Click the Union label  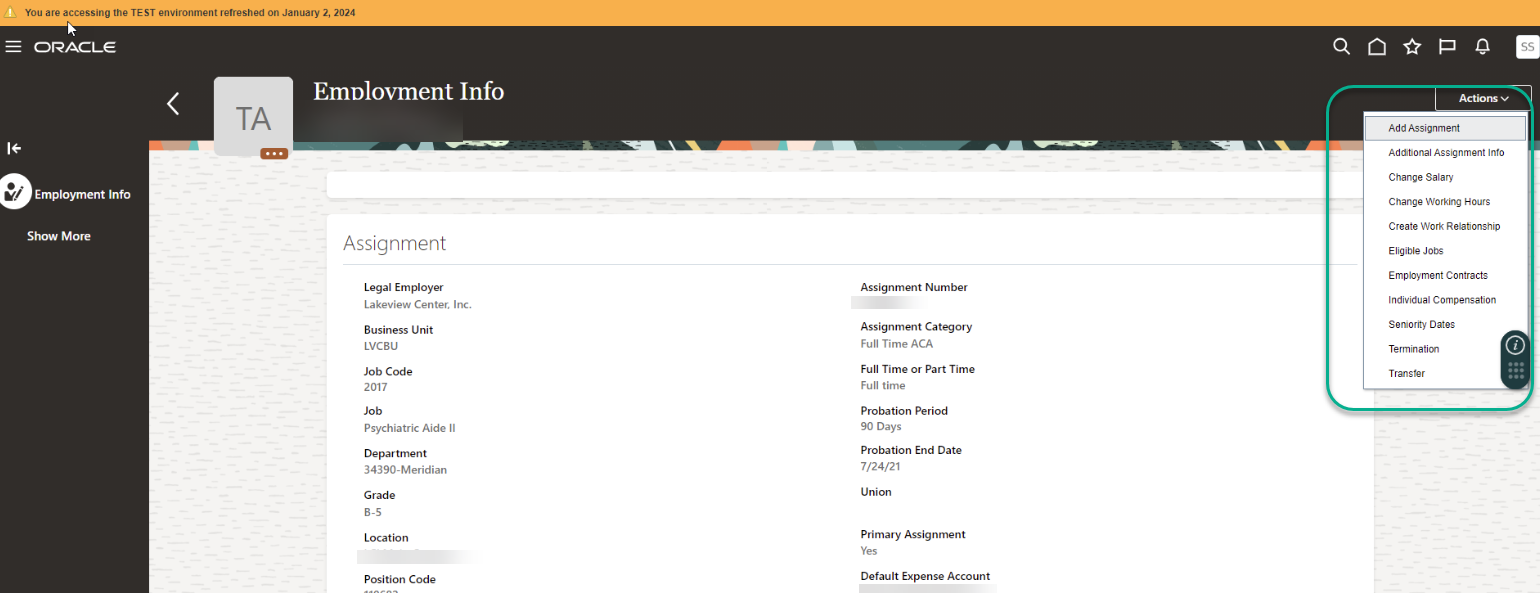876,492
